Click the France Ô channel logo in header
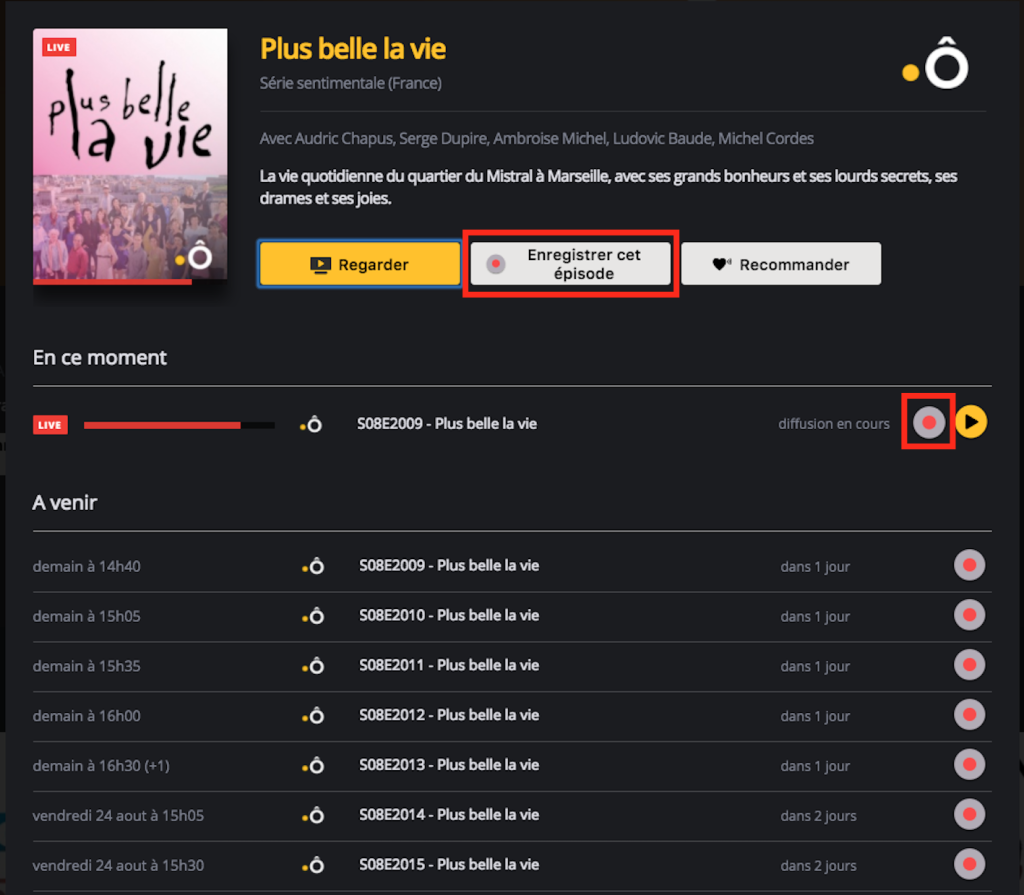 pyautogui.click(x=935, y=63)
